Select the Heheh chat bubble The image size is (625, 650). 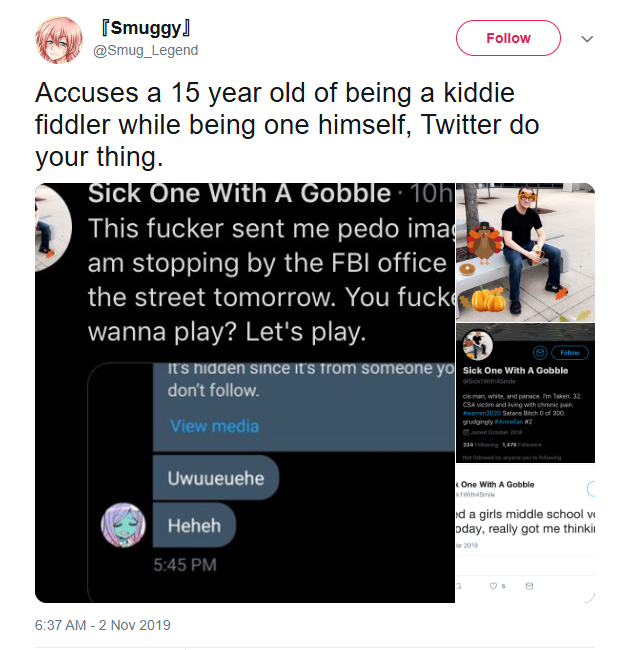194,524
